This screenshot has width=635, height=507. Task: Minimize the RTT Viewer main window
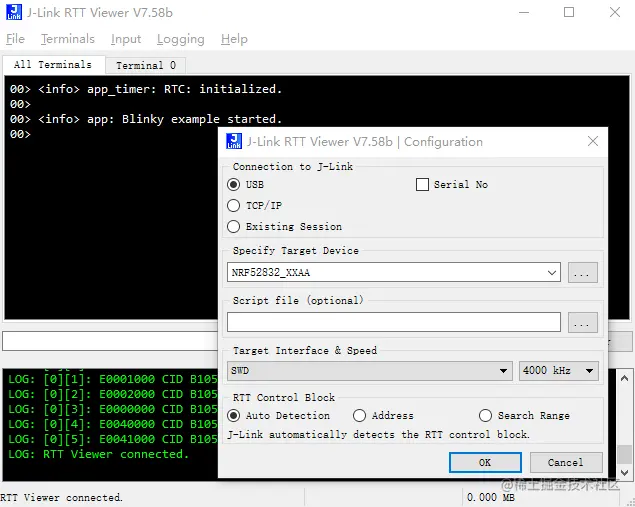pos(524,13)
